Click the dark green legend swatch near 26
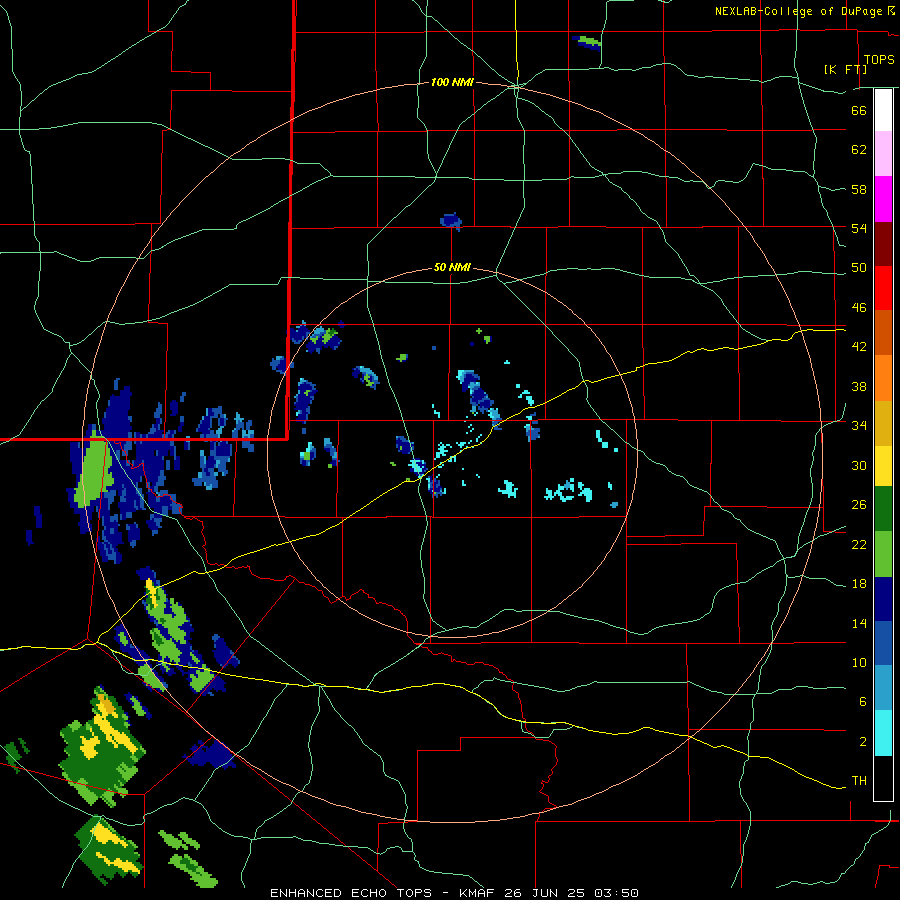Image resolution: width=900 pixels, height=900 pixels. click(883, 509)
